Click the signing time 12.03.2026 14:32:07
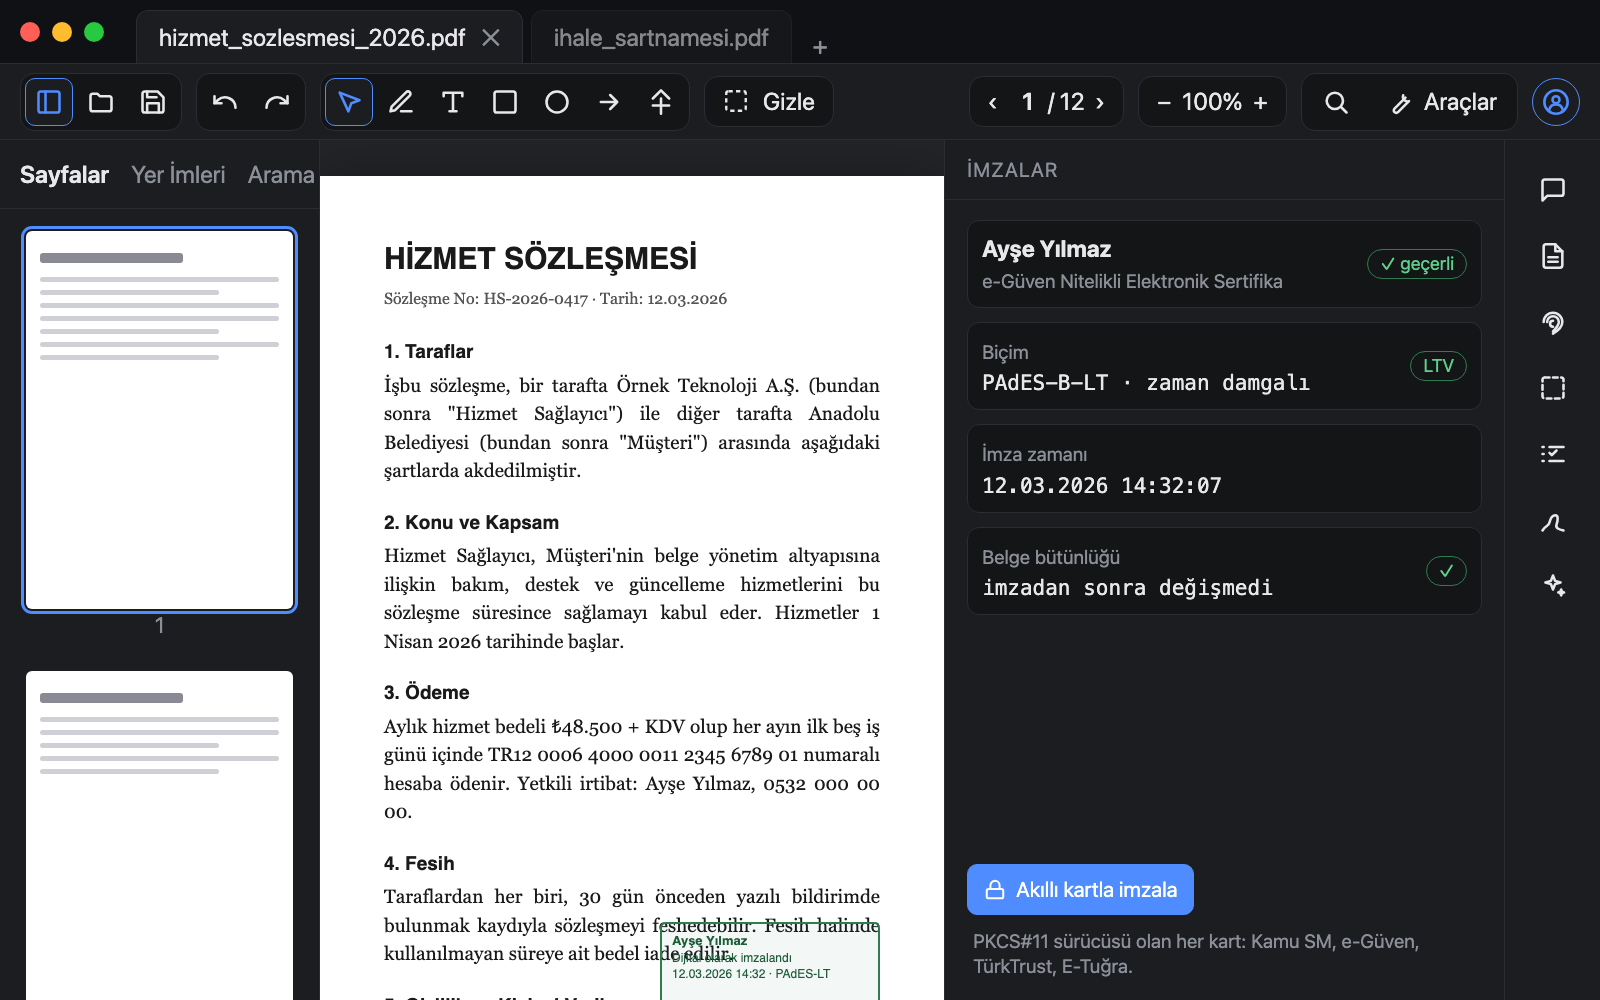 coord(1102,486)
